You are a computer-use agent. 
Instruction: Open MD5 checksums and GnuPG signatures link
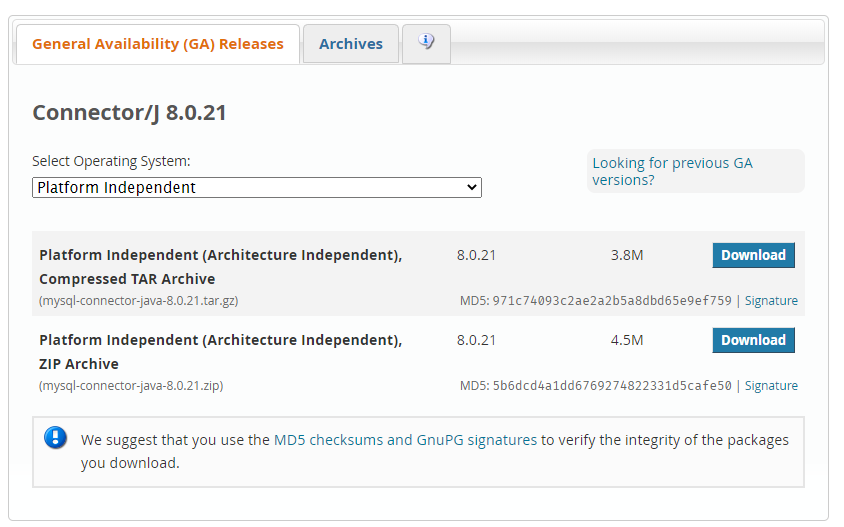405,440
